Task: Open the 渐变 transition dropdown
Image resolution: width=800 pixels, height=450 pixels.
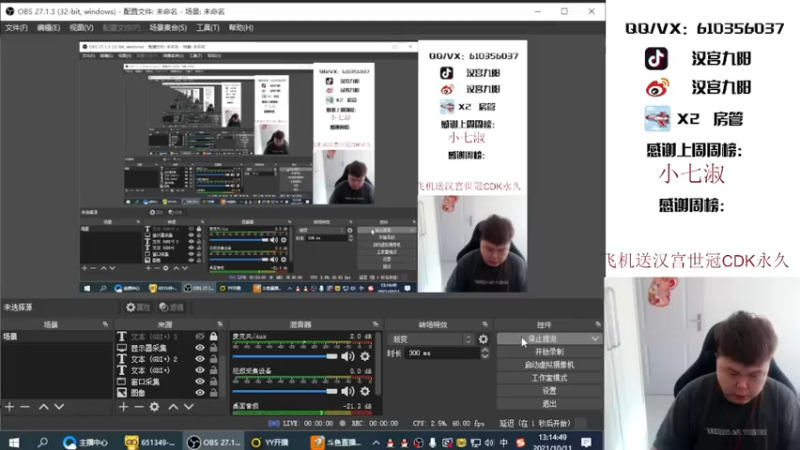Action: (x=431, y=339)
